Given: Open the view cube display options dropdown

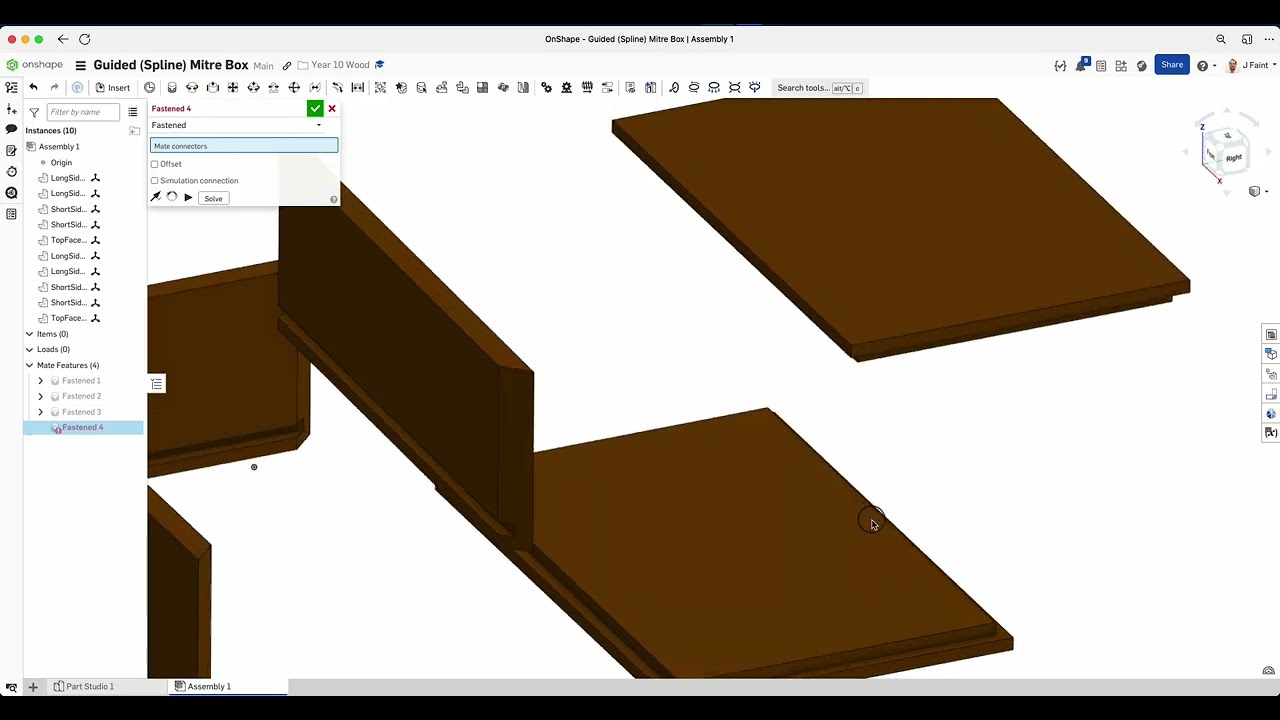Looking at the screenshot, I should [1258, 191].
